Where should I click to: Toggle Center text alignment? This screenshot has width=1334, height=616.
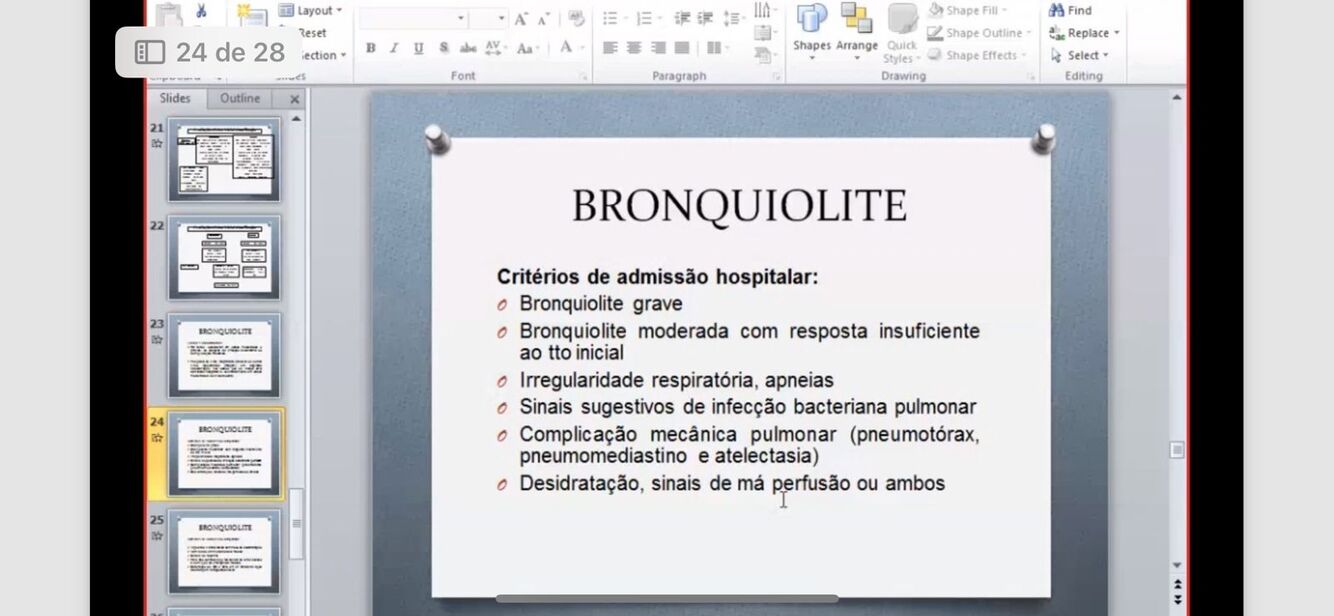(634, 47)
